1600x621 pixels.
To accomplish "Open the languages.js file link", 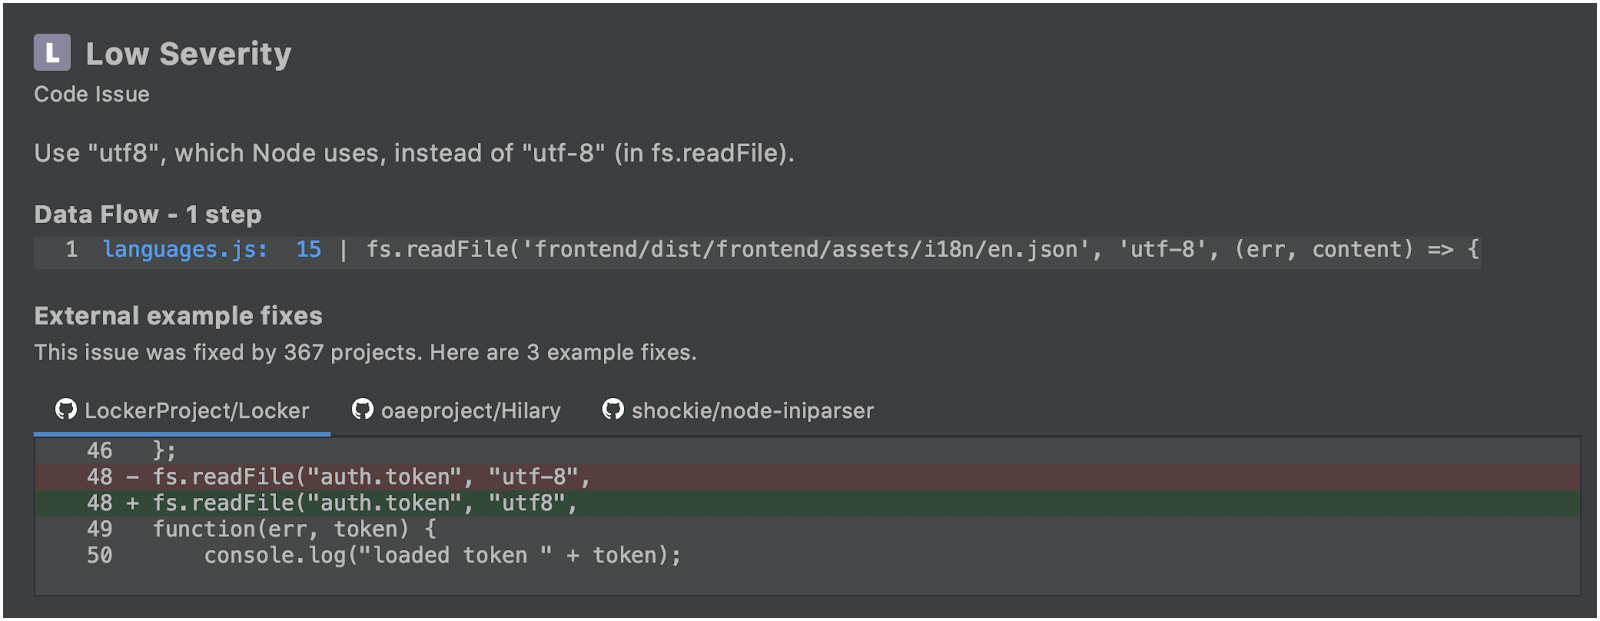I will pyautogui.click(x=185, y=250).
